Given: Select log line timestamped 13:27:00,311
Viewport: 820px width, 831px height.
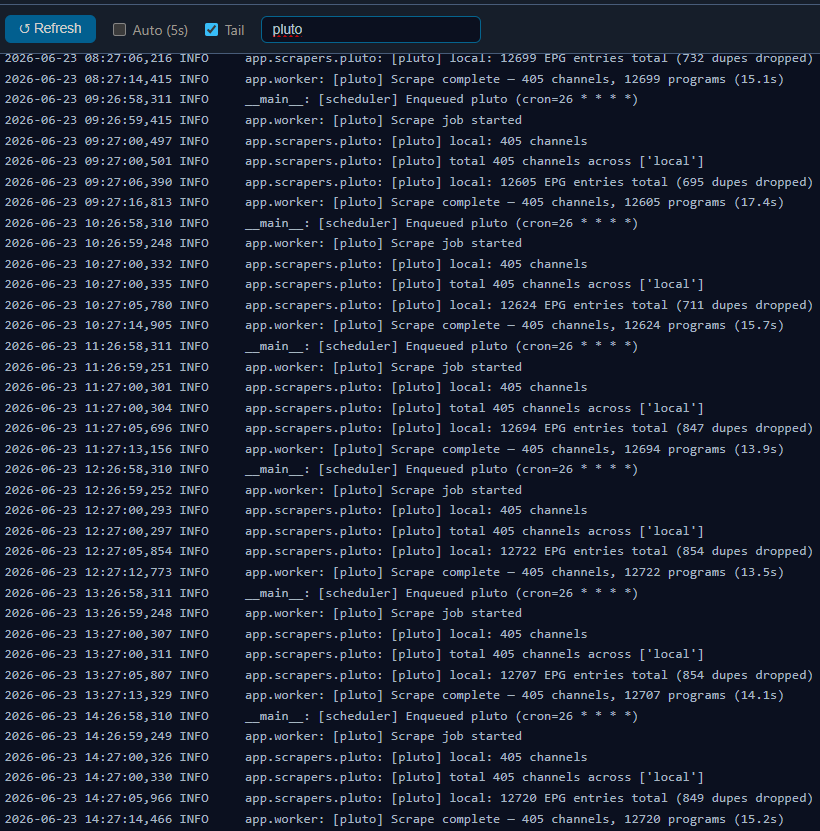Looking at the screenshot, I should click(354, 655).
